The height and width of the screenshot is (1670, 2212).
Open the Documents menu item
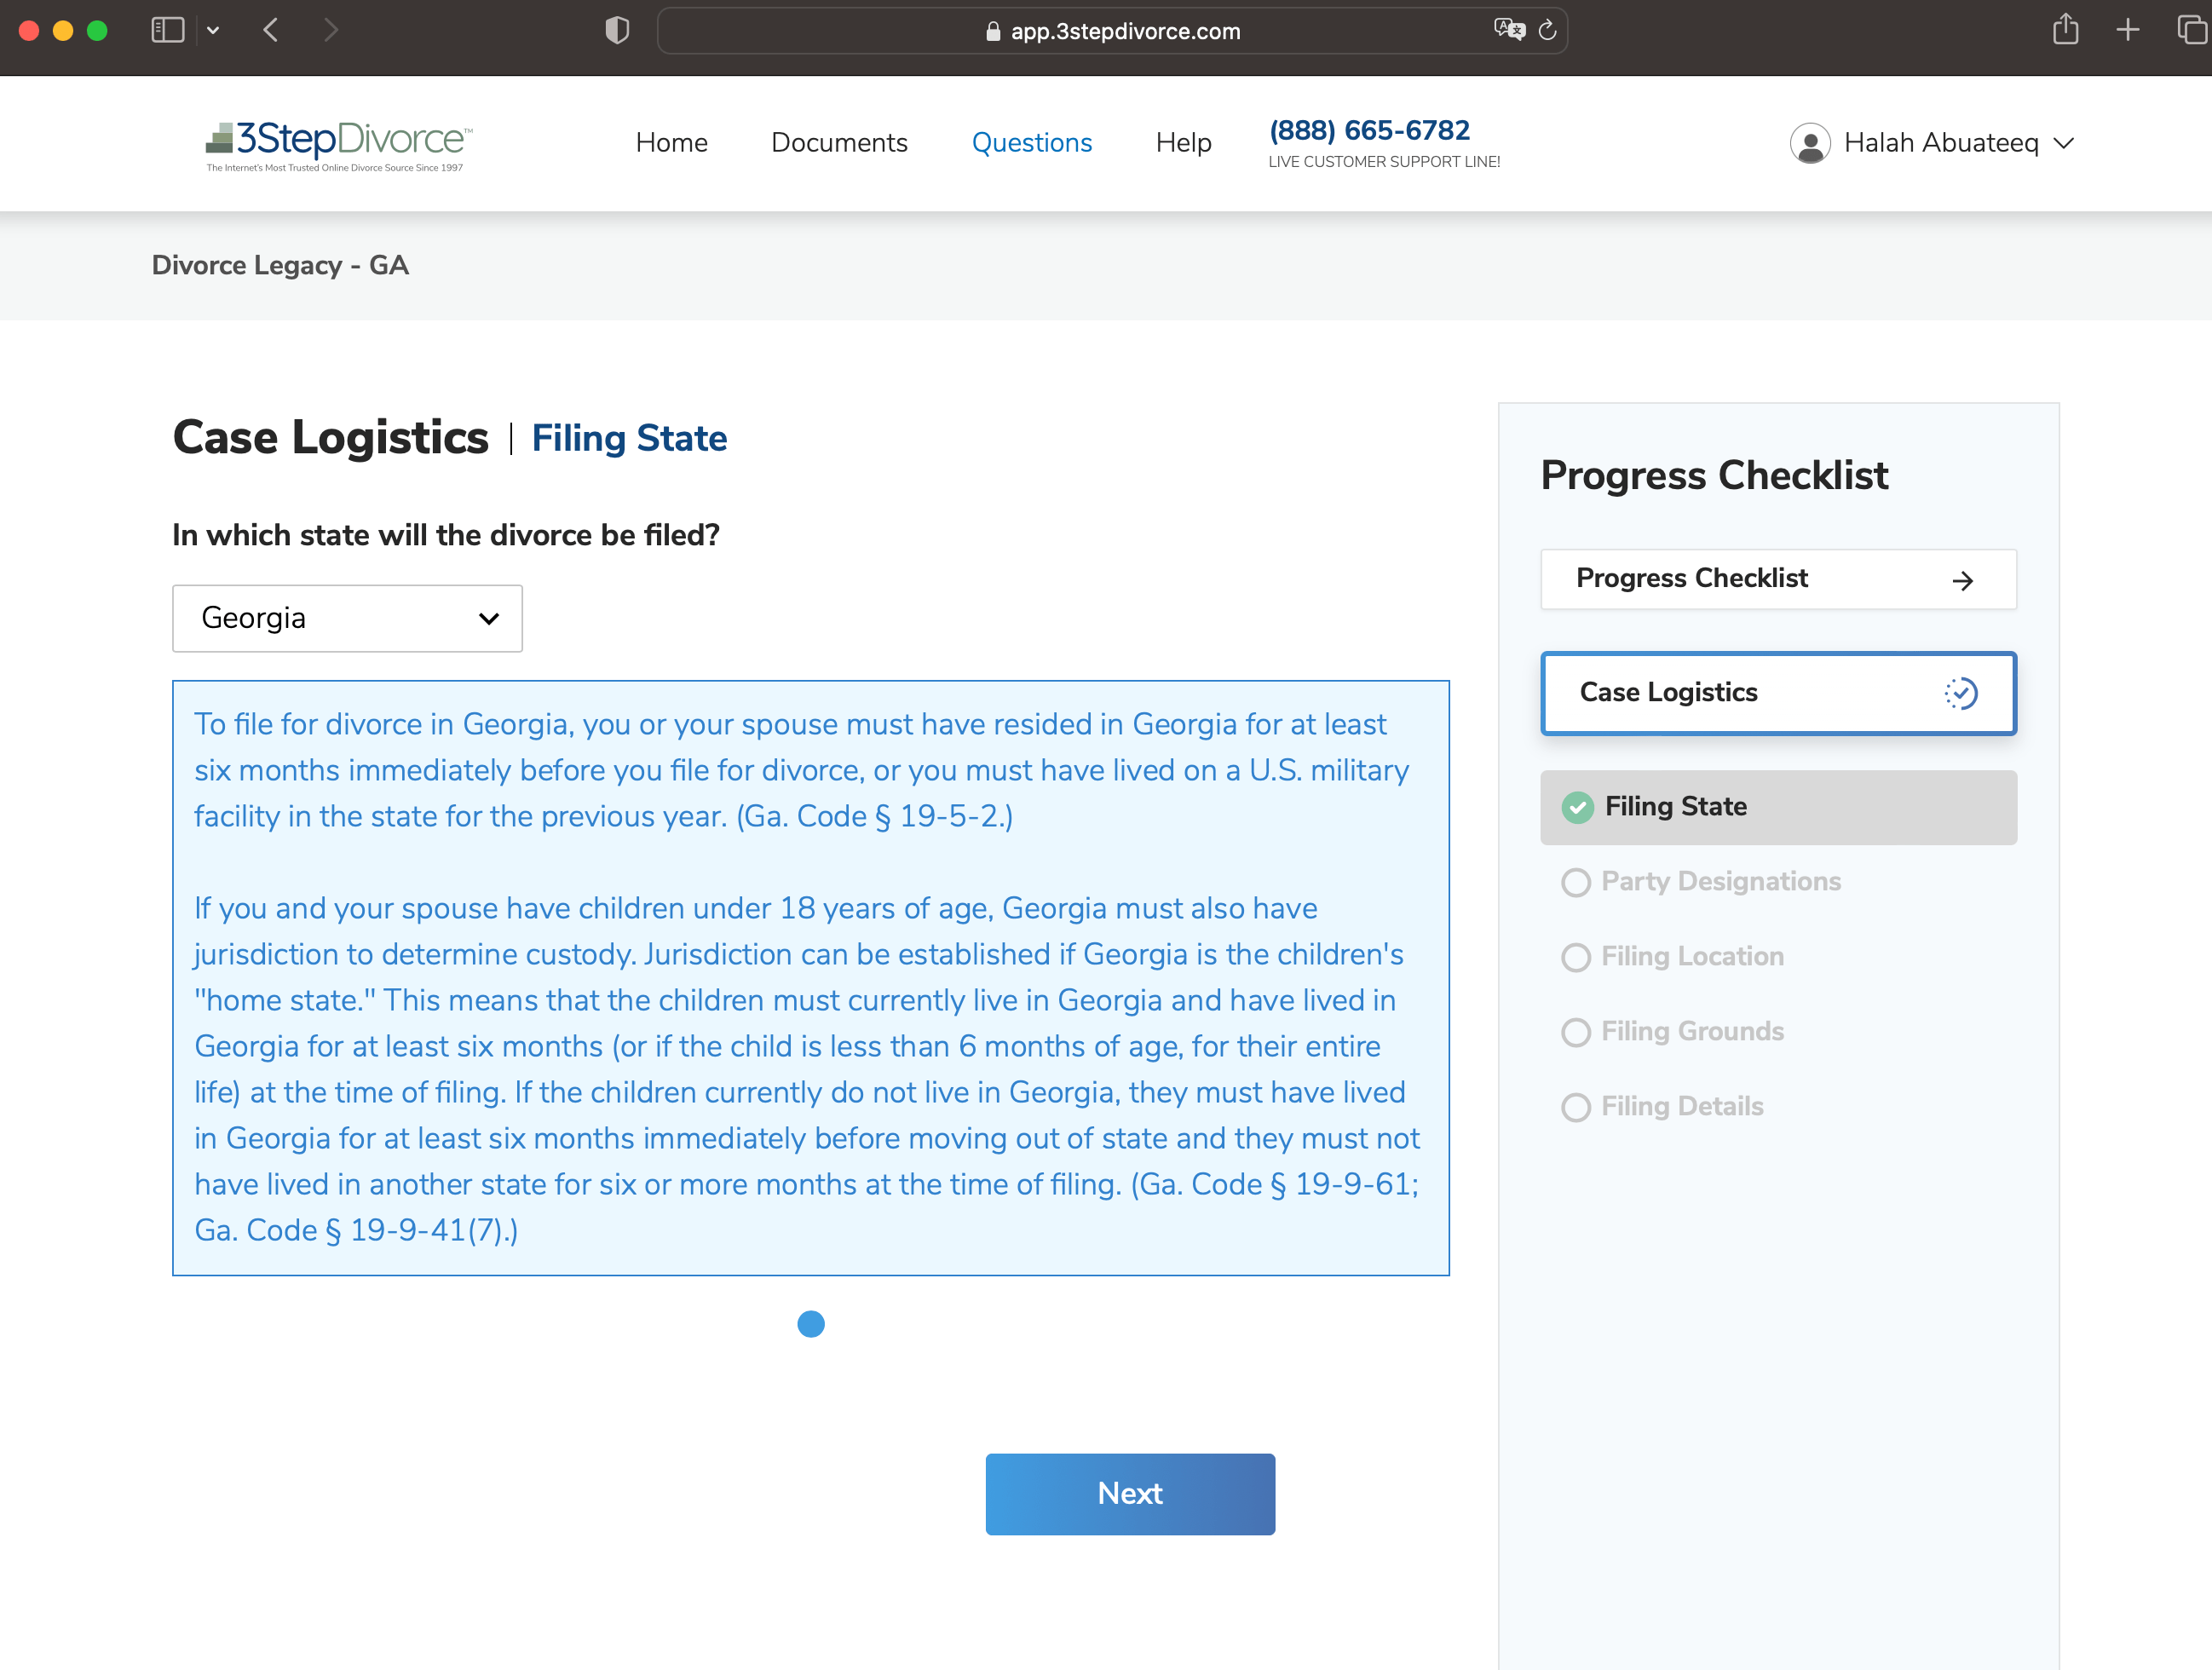tap(839, 143)
